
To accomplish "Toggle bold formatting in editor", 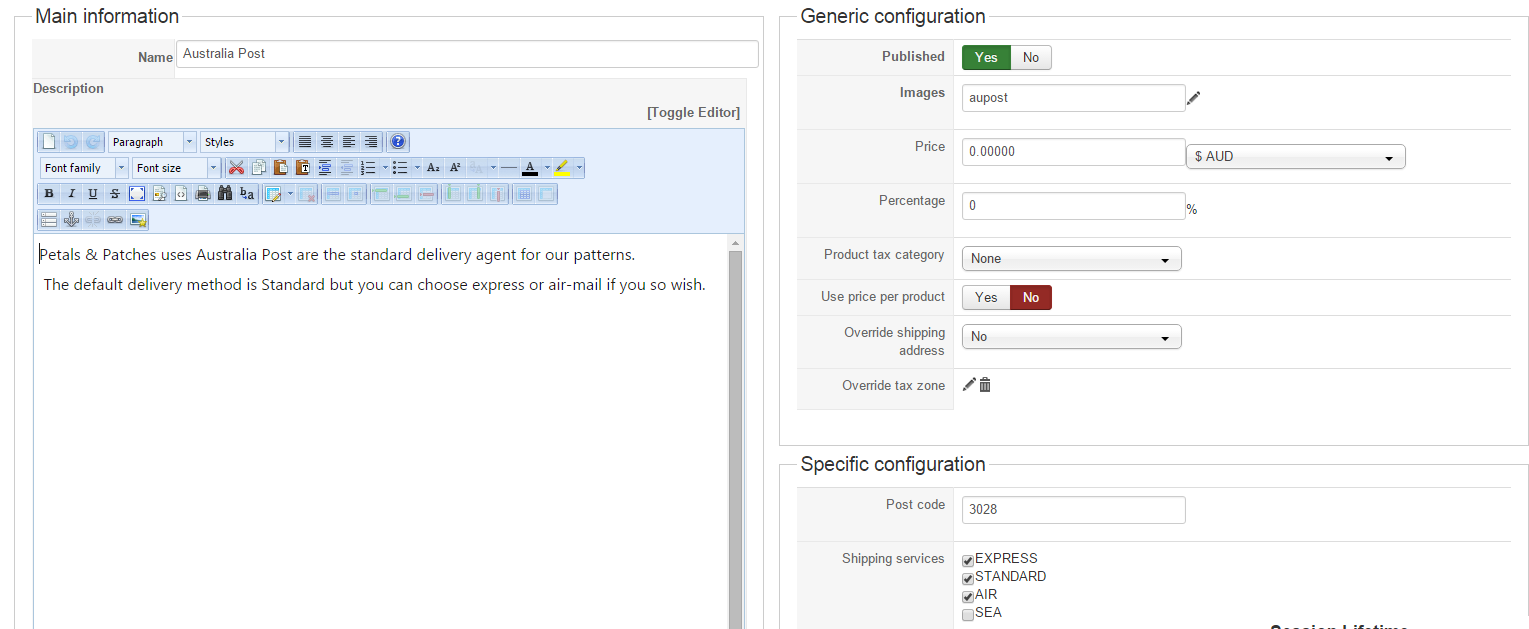I will (49, 194).
